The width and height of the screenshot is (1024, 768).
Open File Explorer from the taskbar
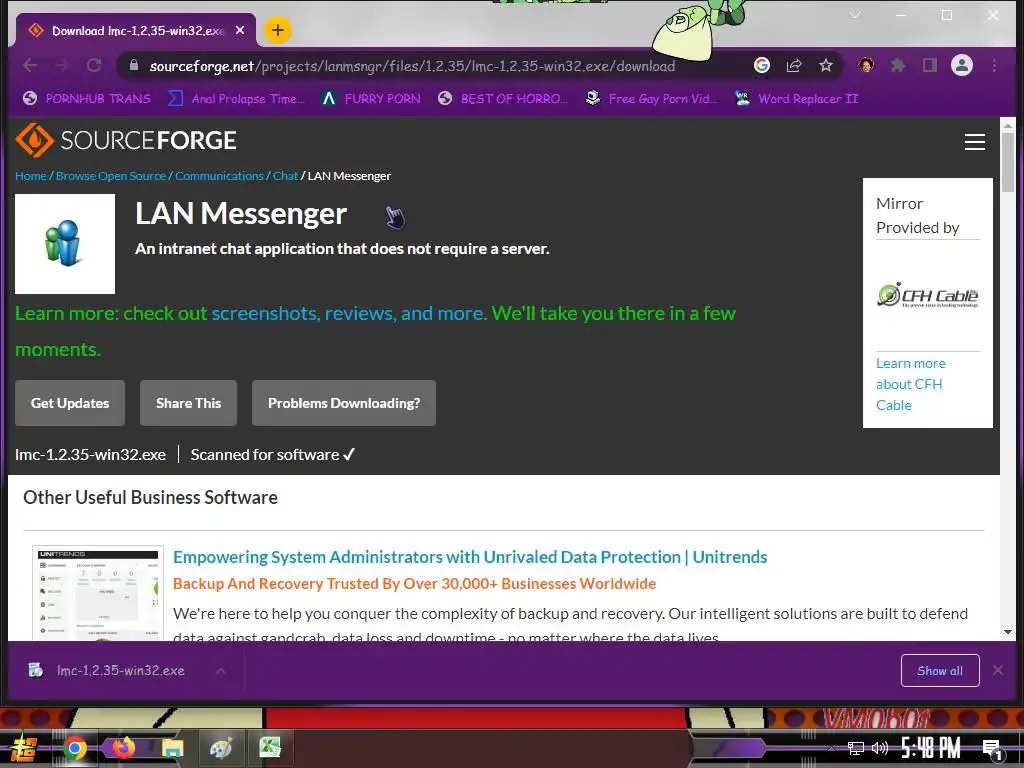coord(172,748)
